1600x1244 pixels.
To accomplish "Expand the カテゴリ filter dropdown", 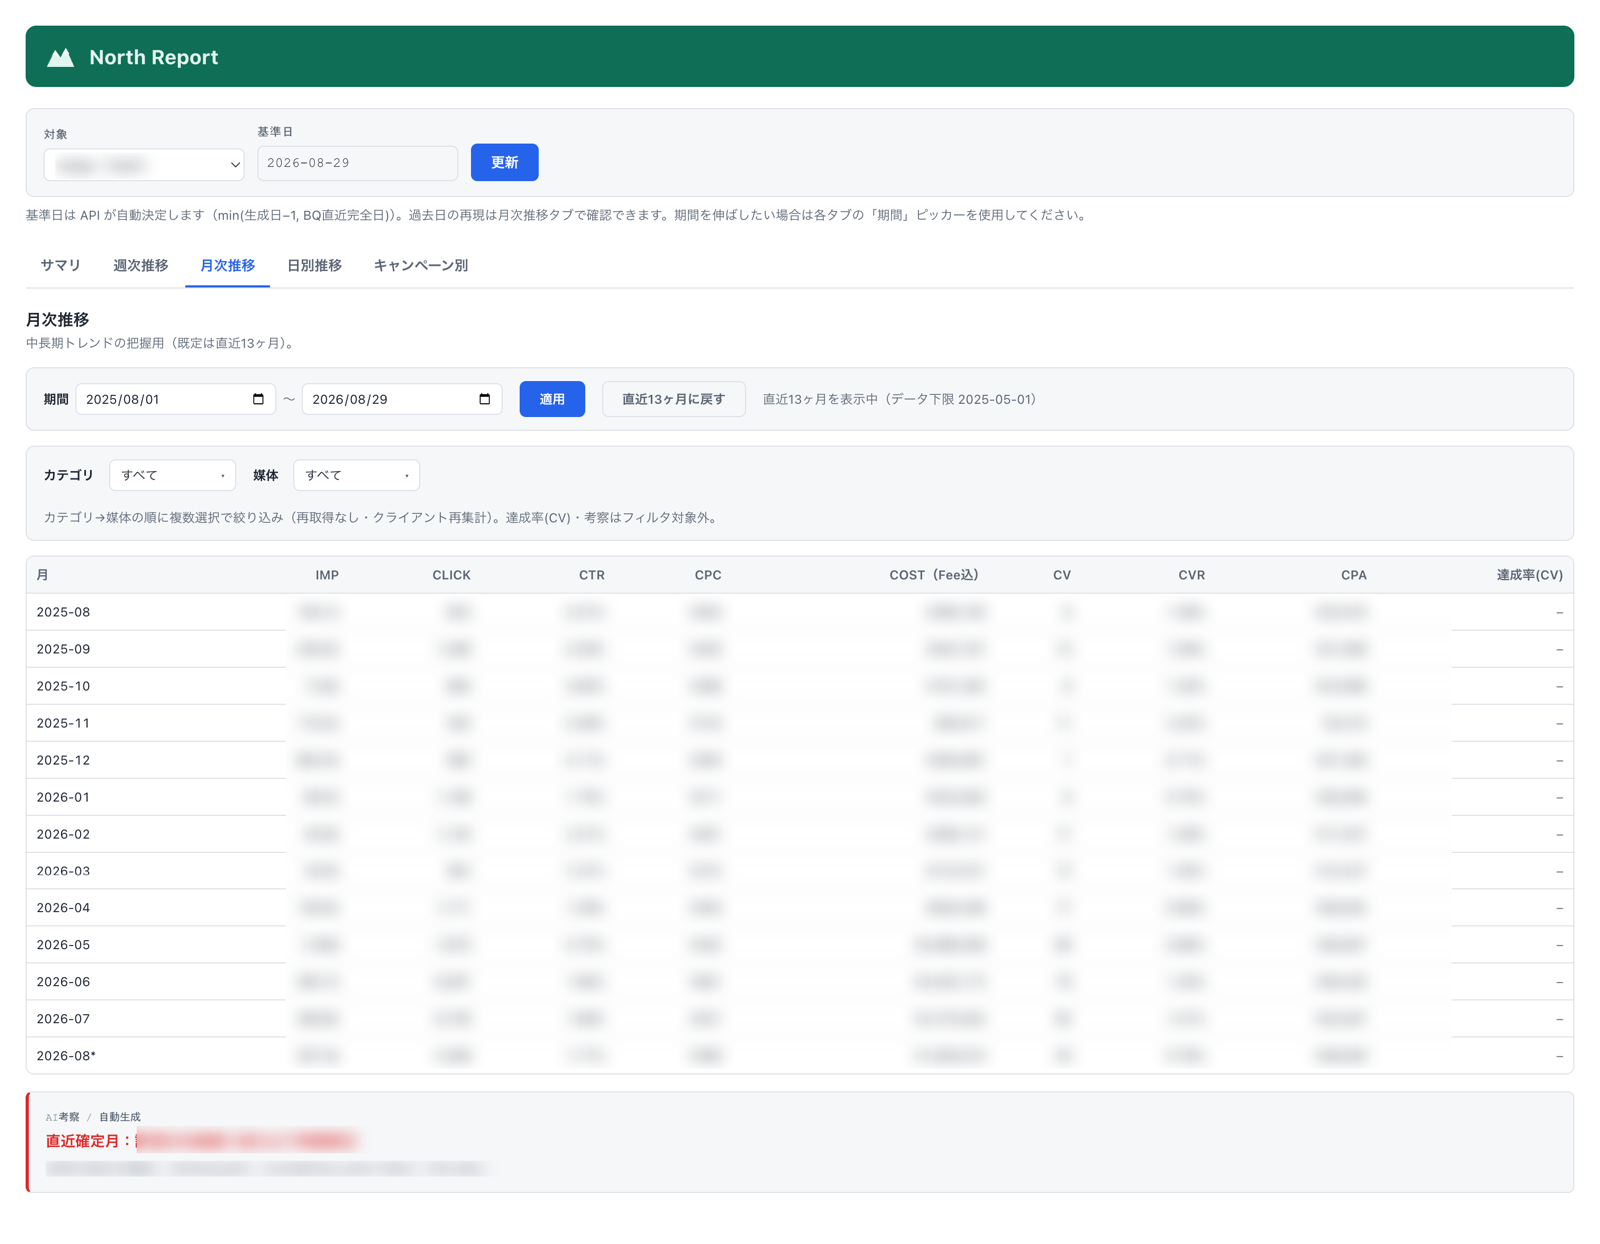I will (x=172, y=475).
